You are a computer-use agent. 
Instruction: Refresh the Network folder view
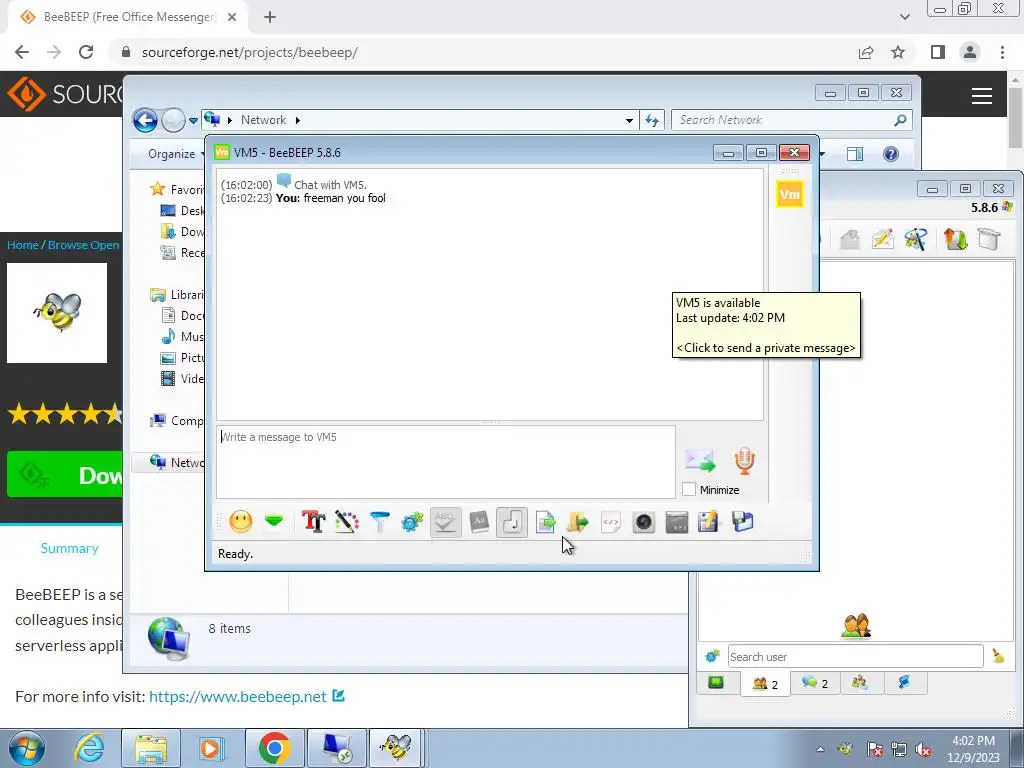tap(652, 120)
